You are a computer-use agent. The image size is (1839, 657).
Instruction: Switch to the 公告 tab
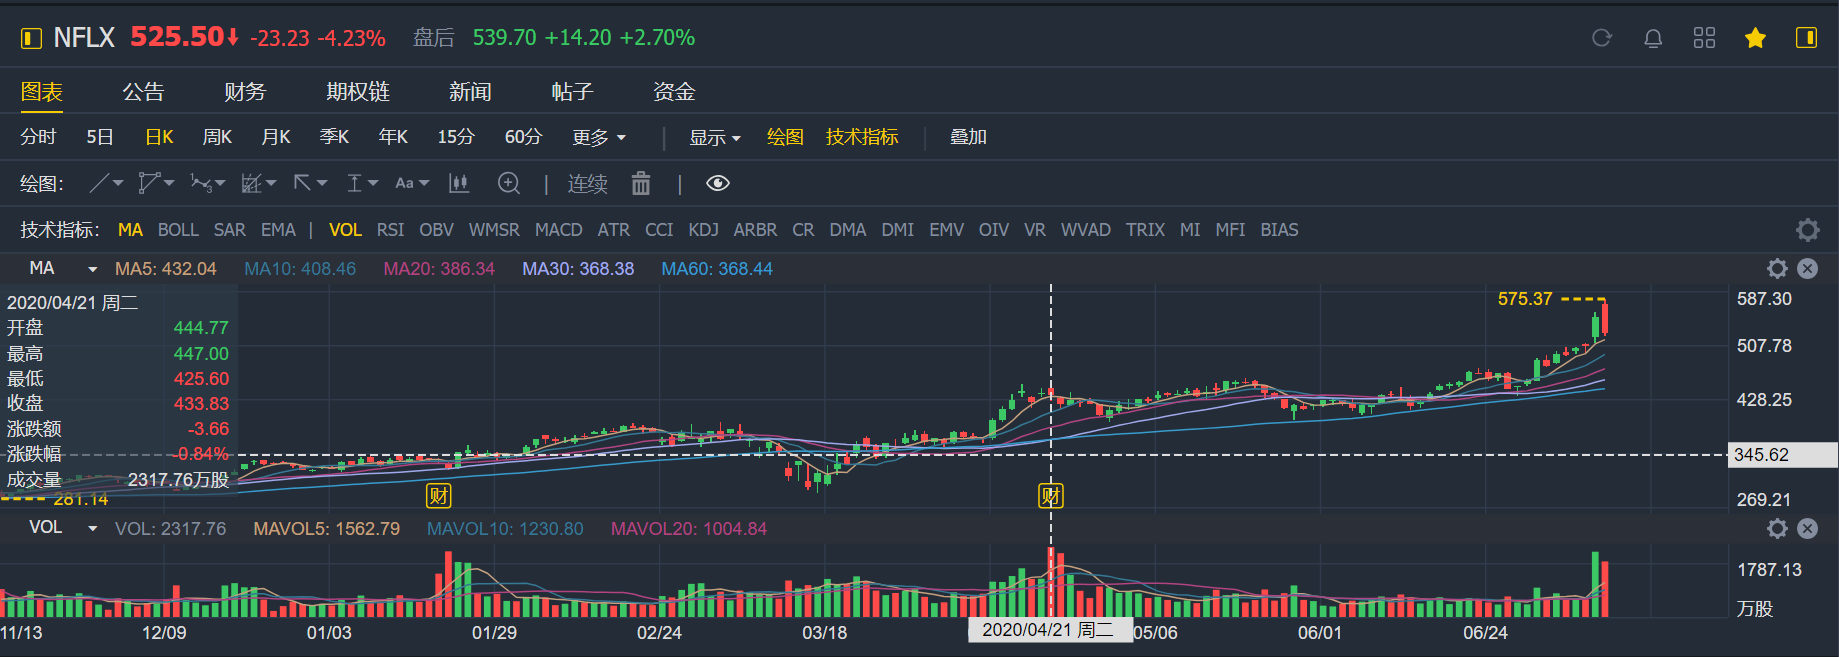pos(143,92)
